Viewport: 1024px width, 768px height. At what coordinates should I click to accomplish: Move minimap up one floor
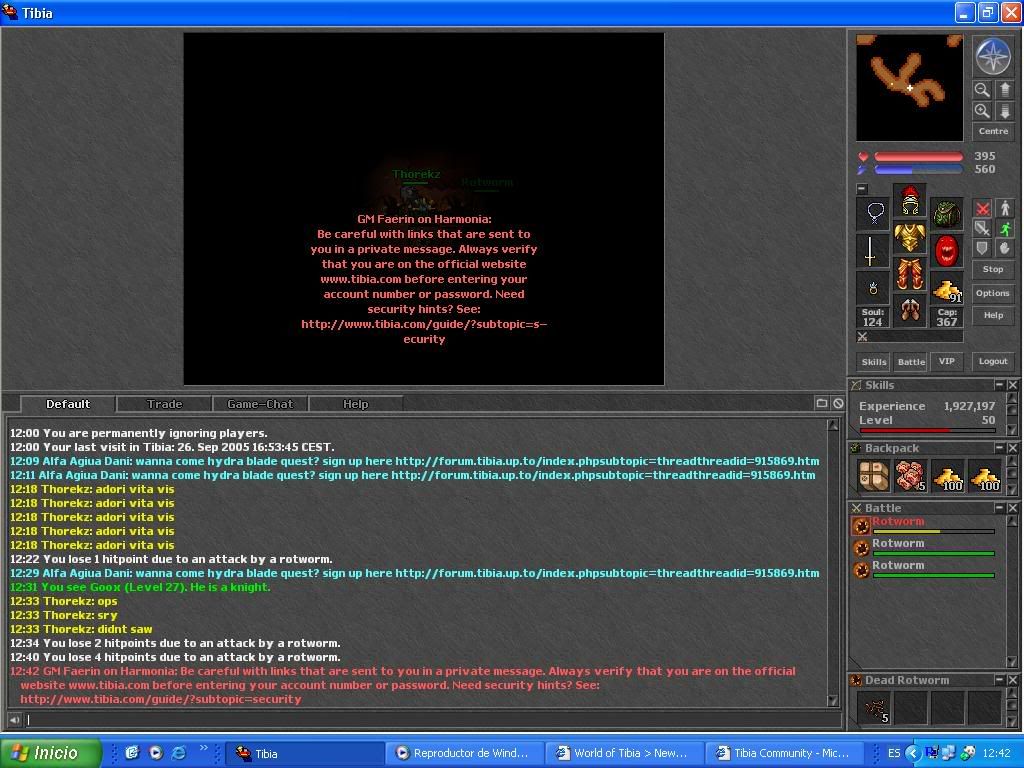(x=1004, y=89)
